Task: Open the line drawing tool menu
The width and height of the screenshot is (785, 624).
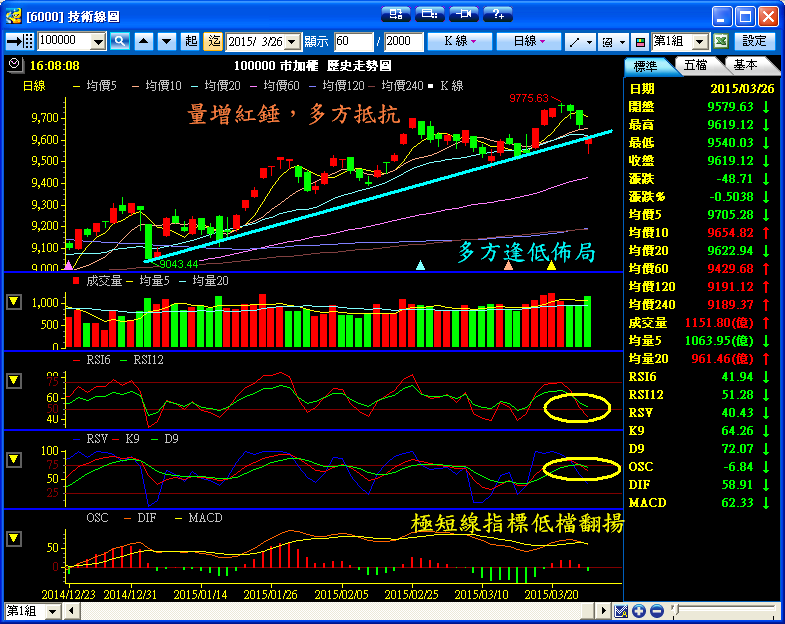Action: tap(579, 41)
